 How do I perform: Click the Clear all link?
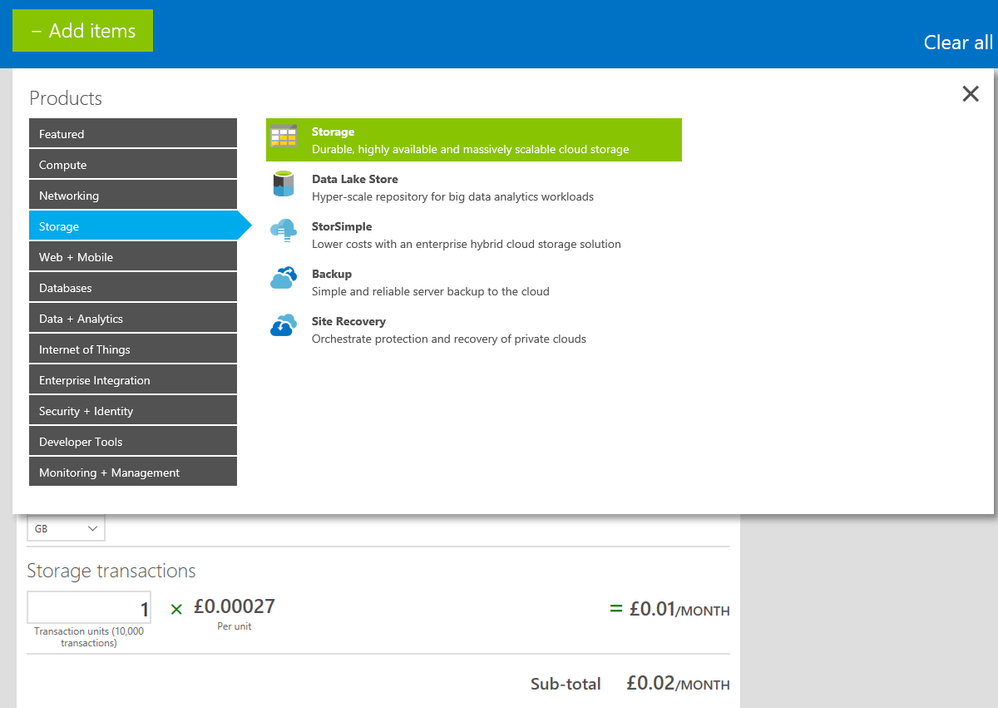coord(958,43)
